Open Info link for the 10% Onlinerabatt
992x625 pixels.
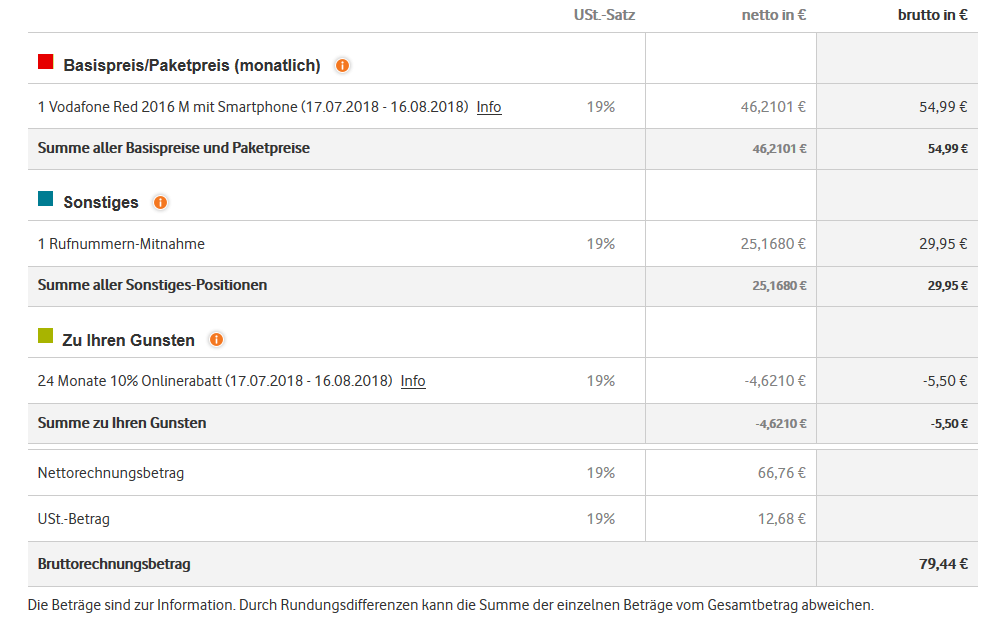tap(413, 381)
